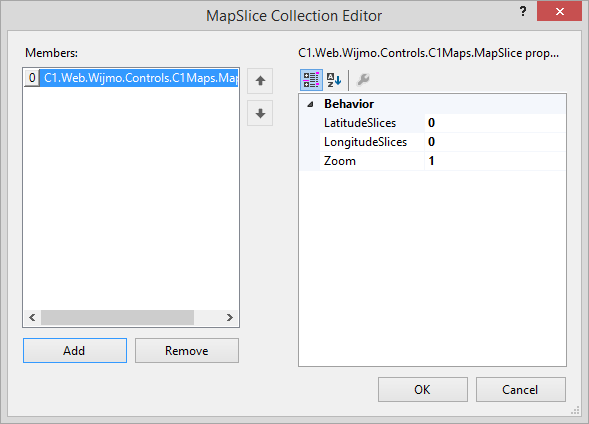Remove the selected member
The image size is (589, 424).
click(187, 350)
